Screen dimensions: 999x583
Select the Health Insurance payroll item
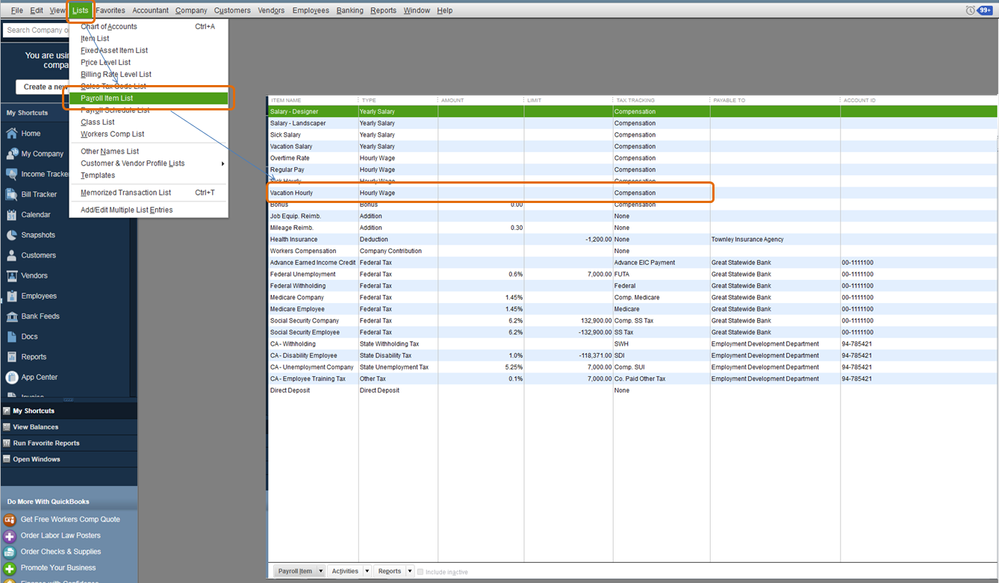[x=632, y=239]
